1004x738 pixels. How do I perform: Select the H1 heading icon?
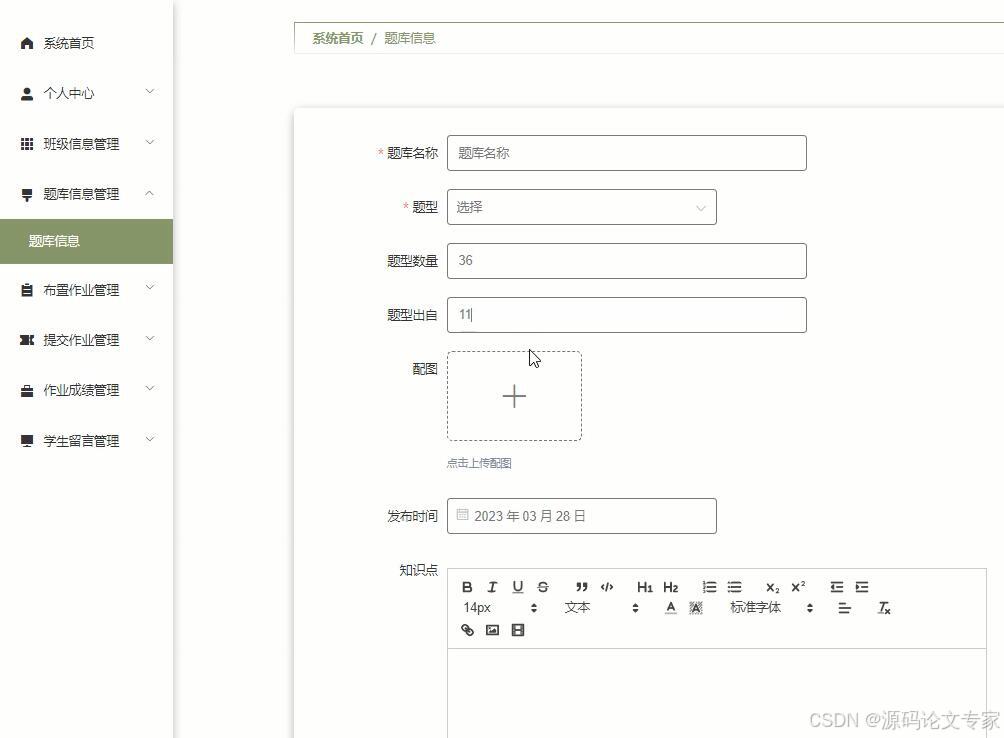[645, 587]
